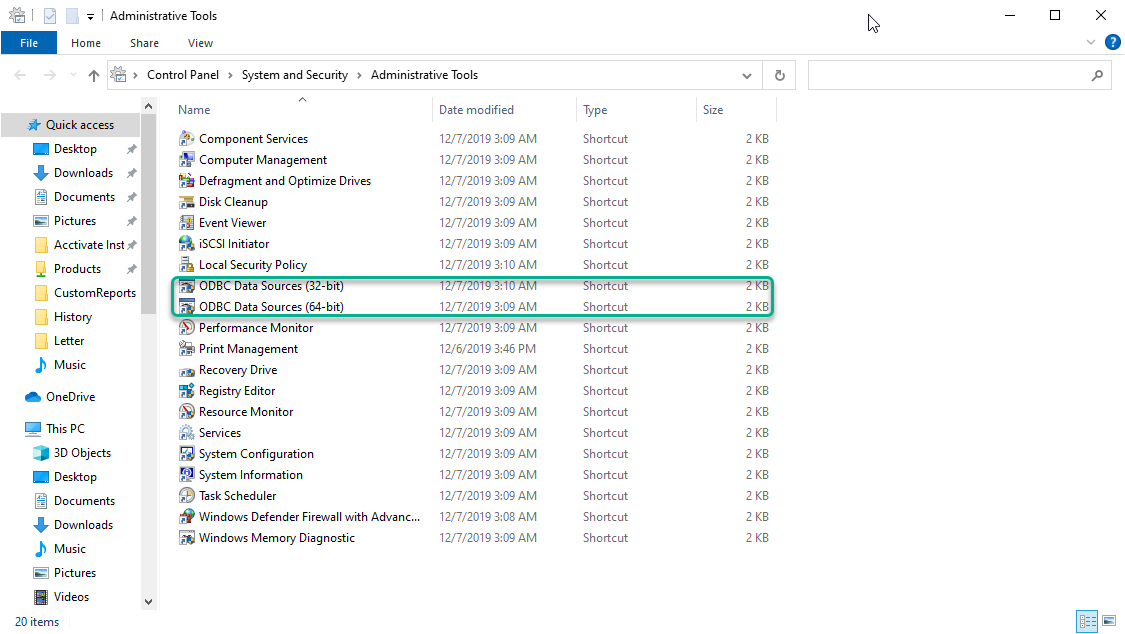The image size is (1125, 634).
Task: Select the Event Viewer icon
Action: (187, 222)
